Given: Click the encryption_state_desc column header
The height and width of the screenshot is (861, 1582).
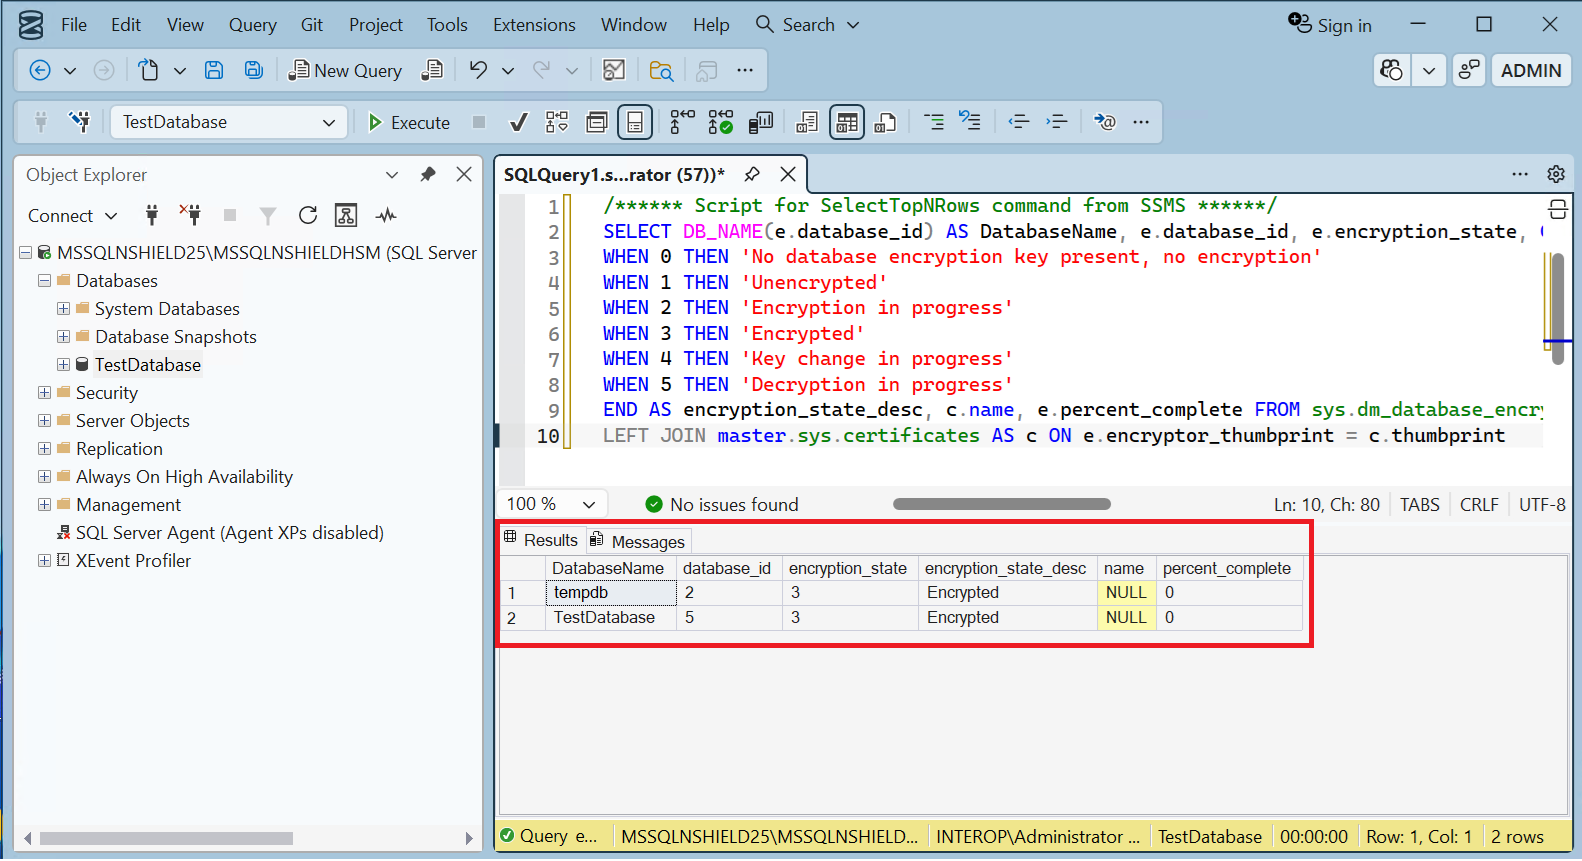Looking at the screenshot, I should click(1005, 568).
